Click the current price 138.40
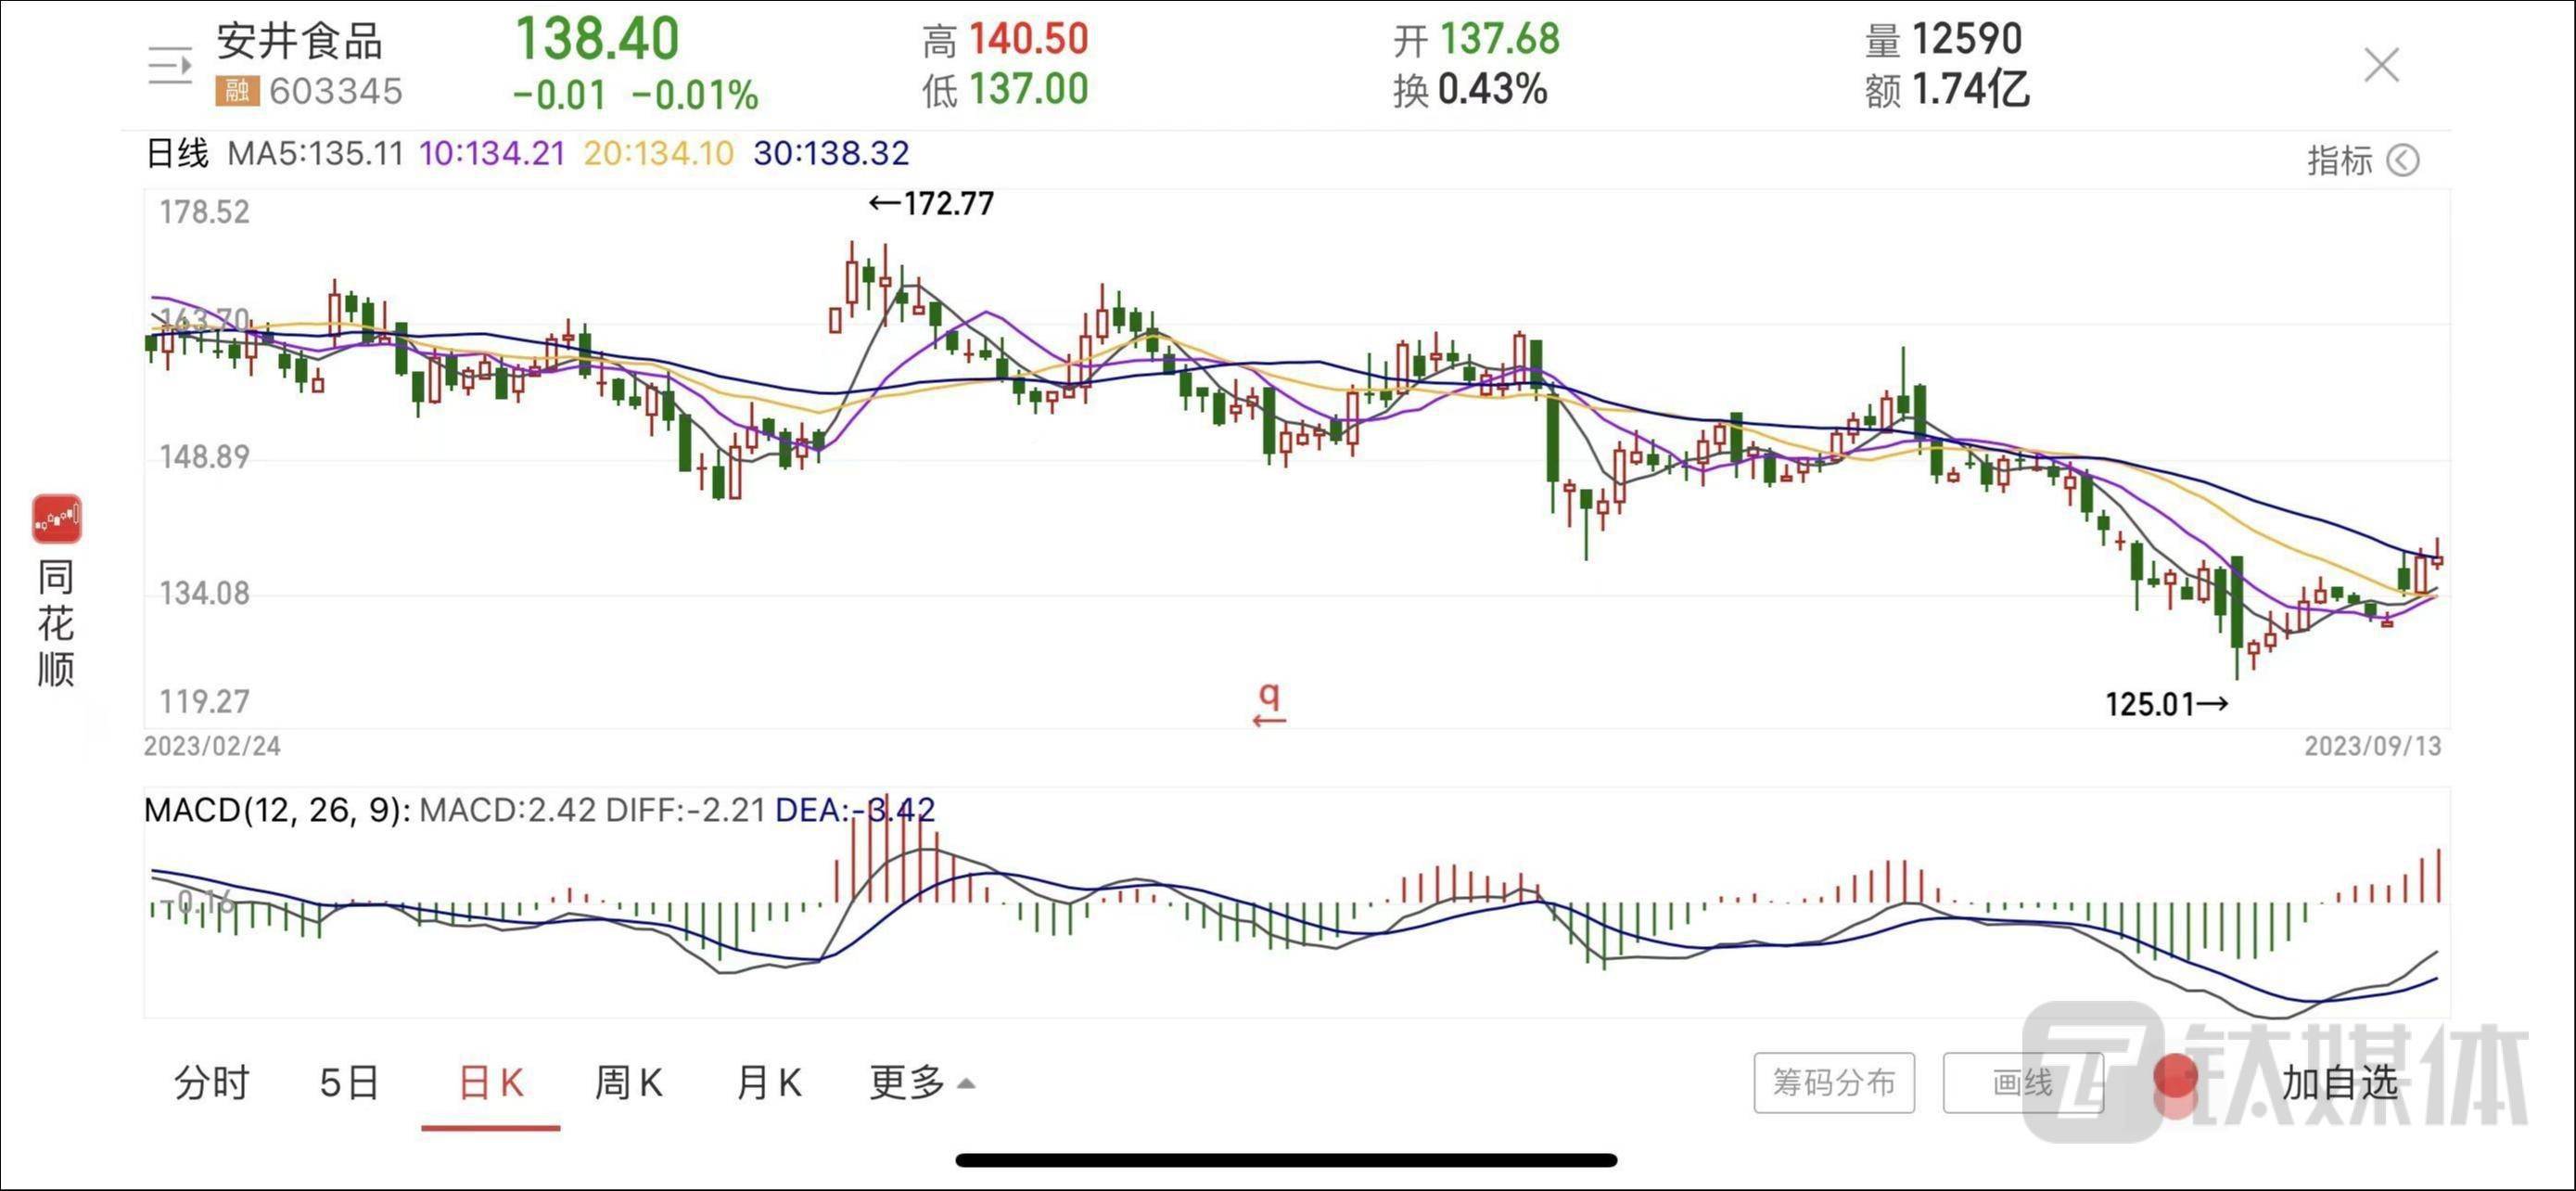The image size is (2576, 1191). pos(596,39)
